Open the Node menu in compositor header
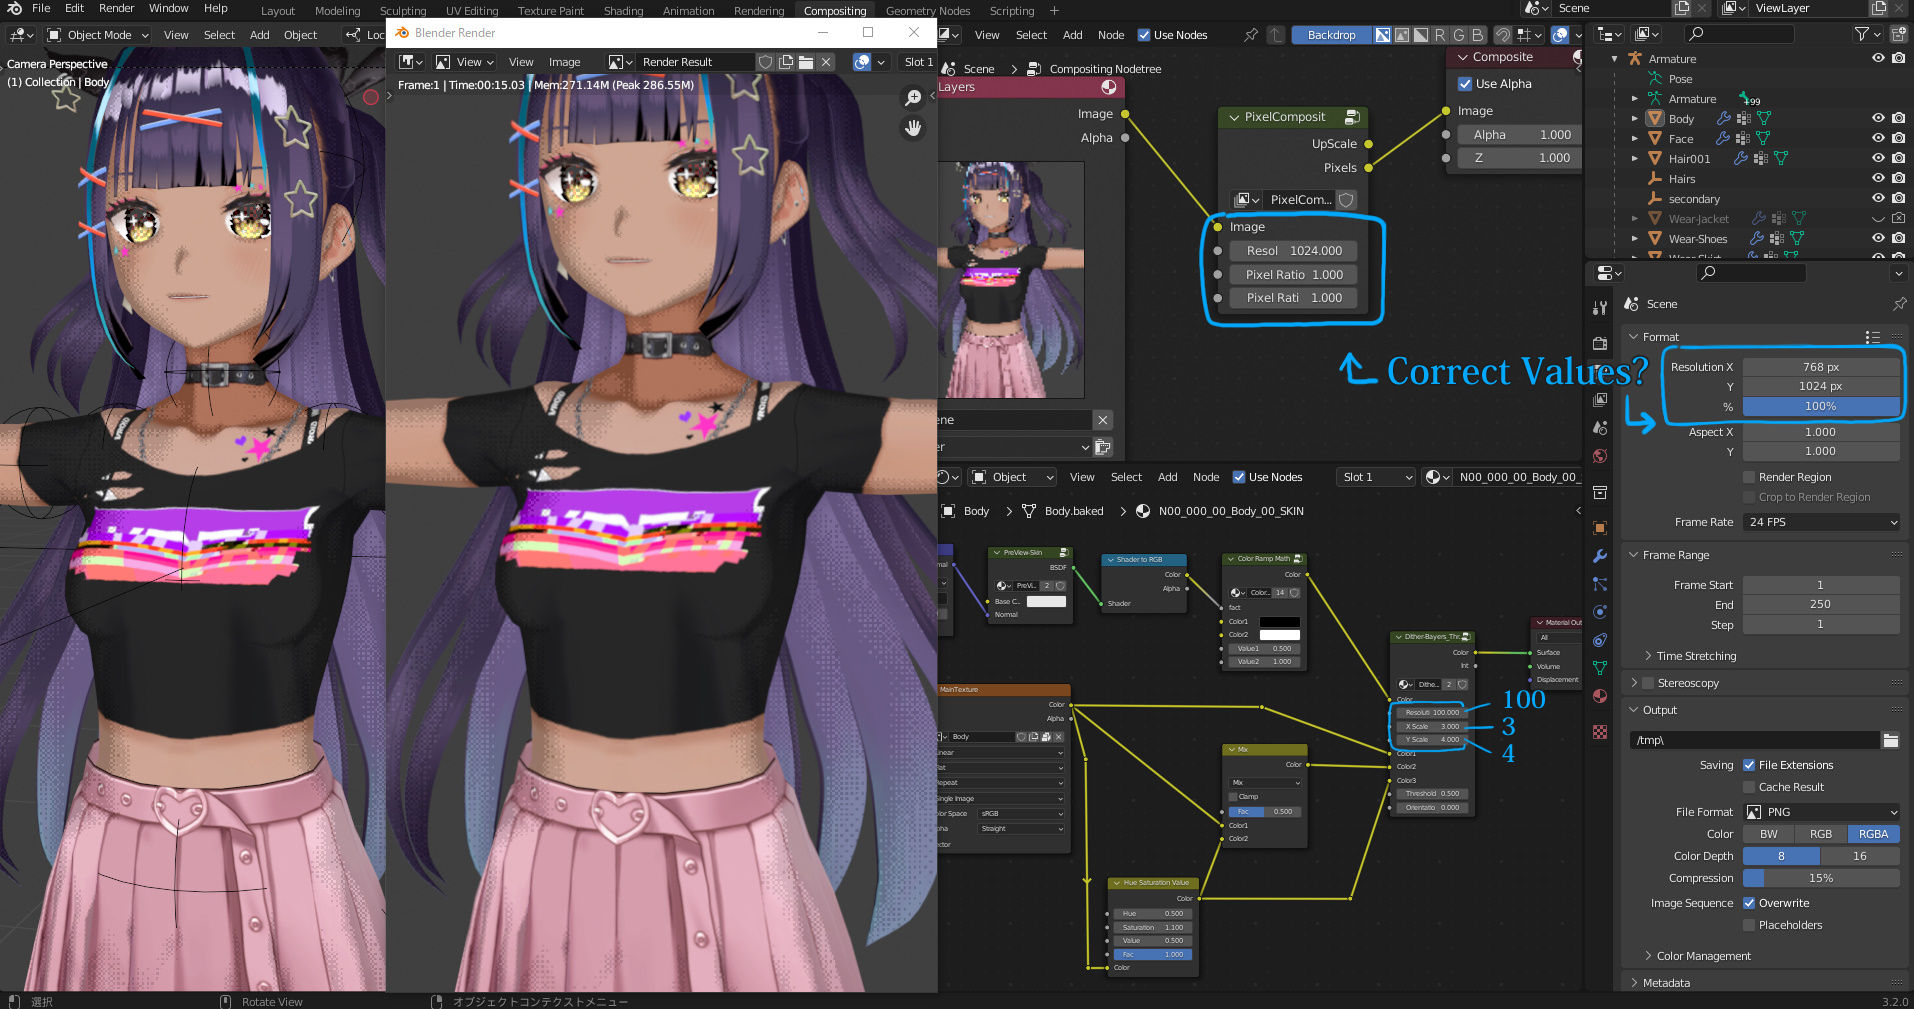The height and width of the screenshot is (1009, 1914). tap(1111, 35)
